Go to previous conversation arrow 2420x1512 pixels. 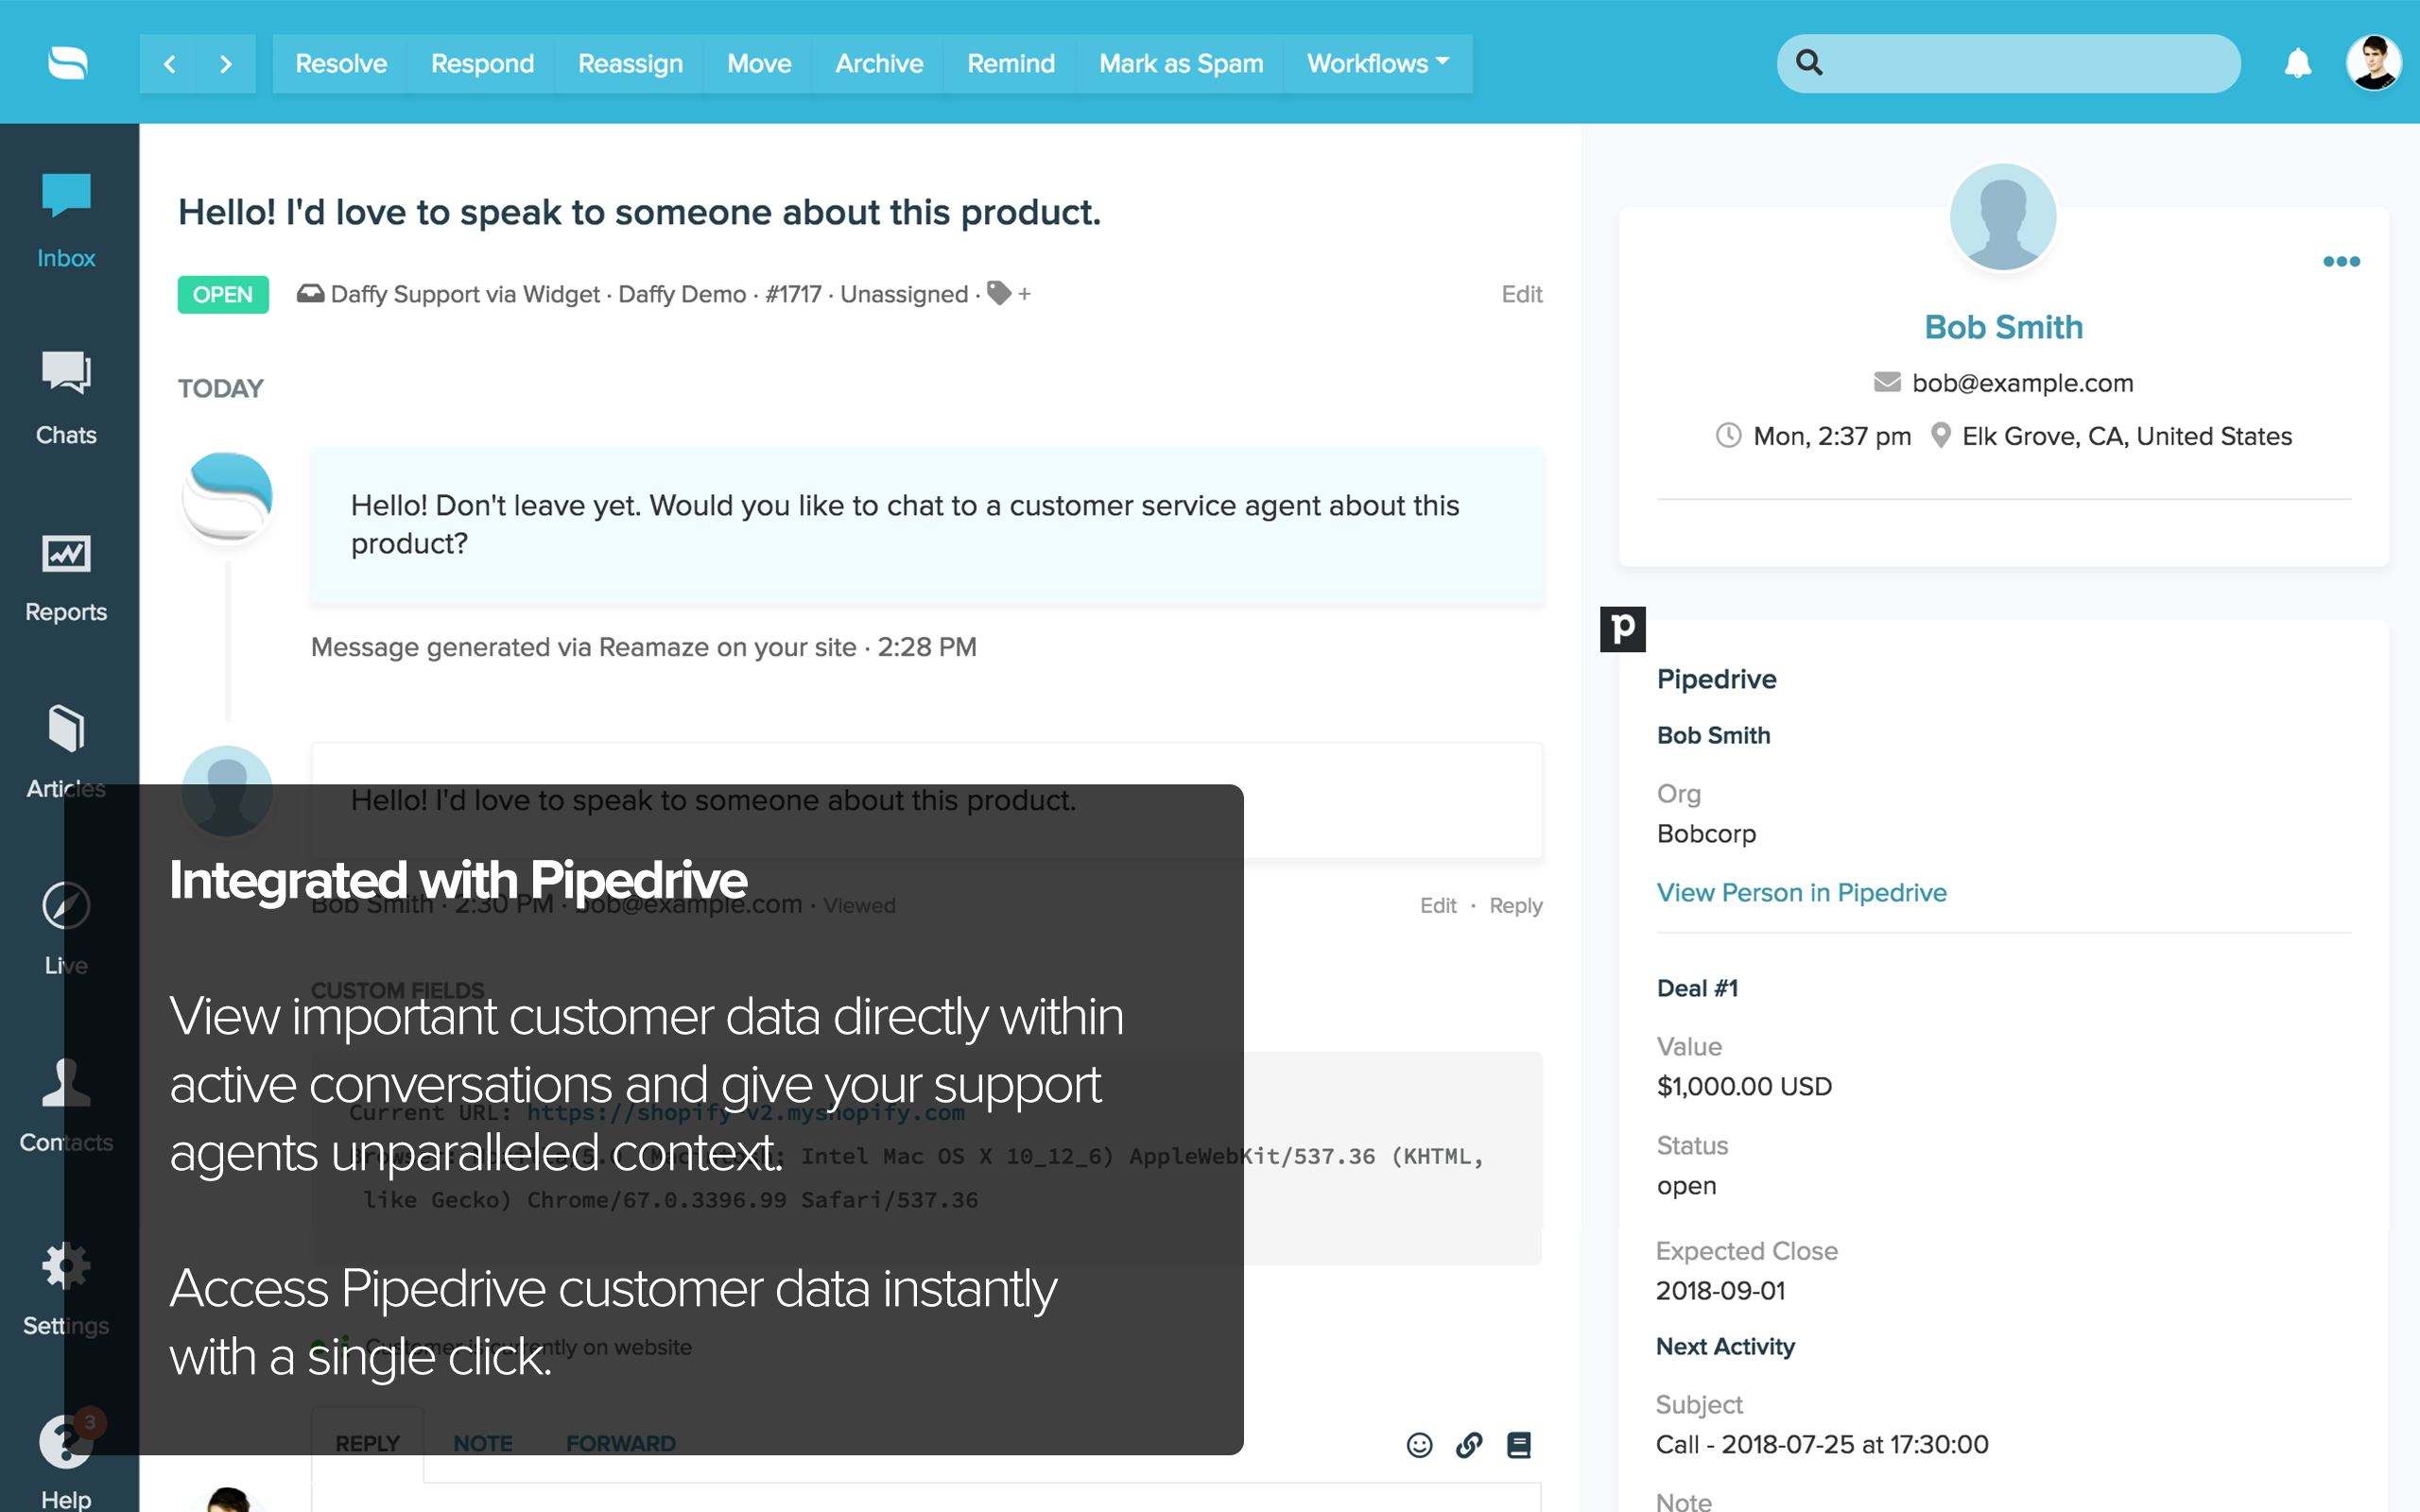coord(169,64)
